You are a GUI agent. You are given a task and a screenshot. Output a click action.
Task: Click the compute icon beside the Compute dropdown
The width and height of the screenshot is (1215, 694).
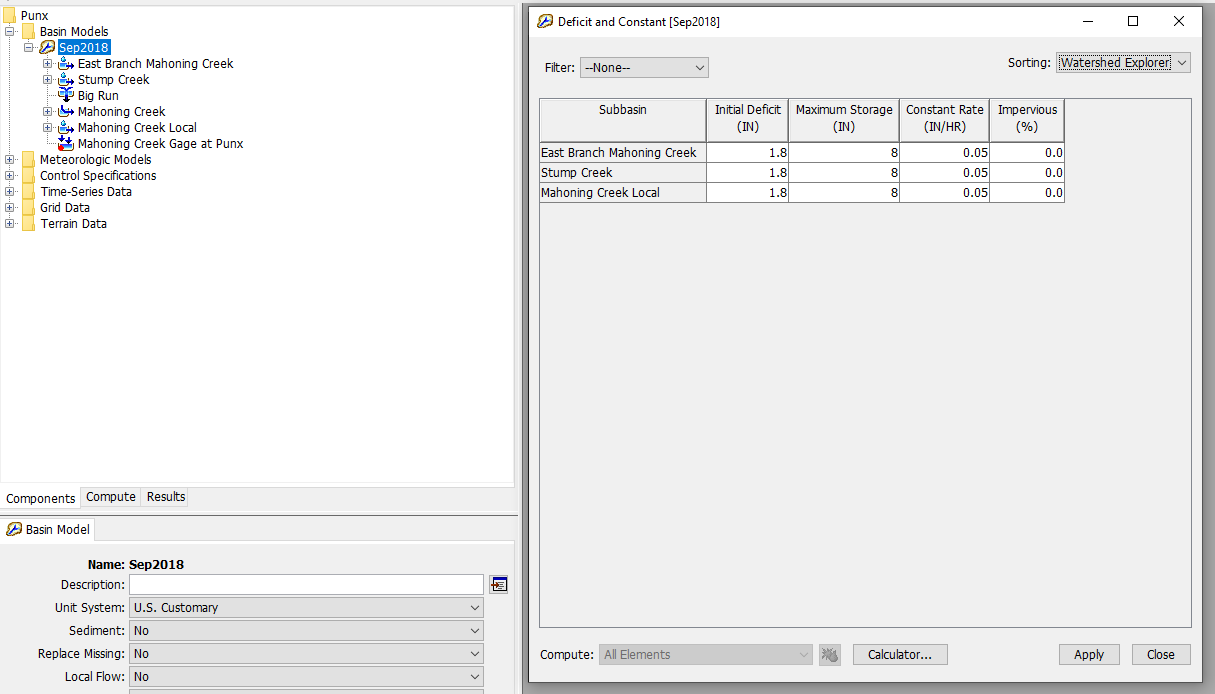click(x=830, y=654)
